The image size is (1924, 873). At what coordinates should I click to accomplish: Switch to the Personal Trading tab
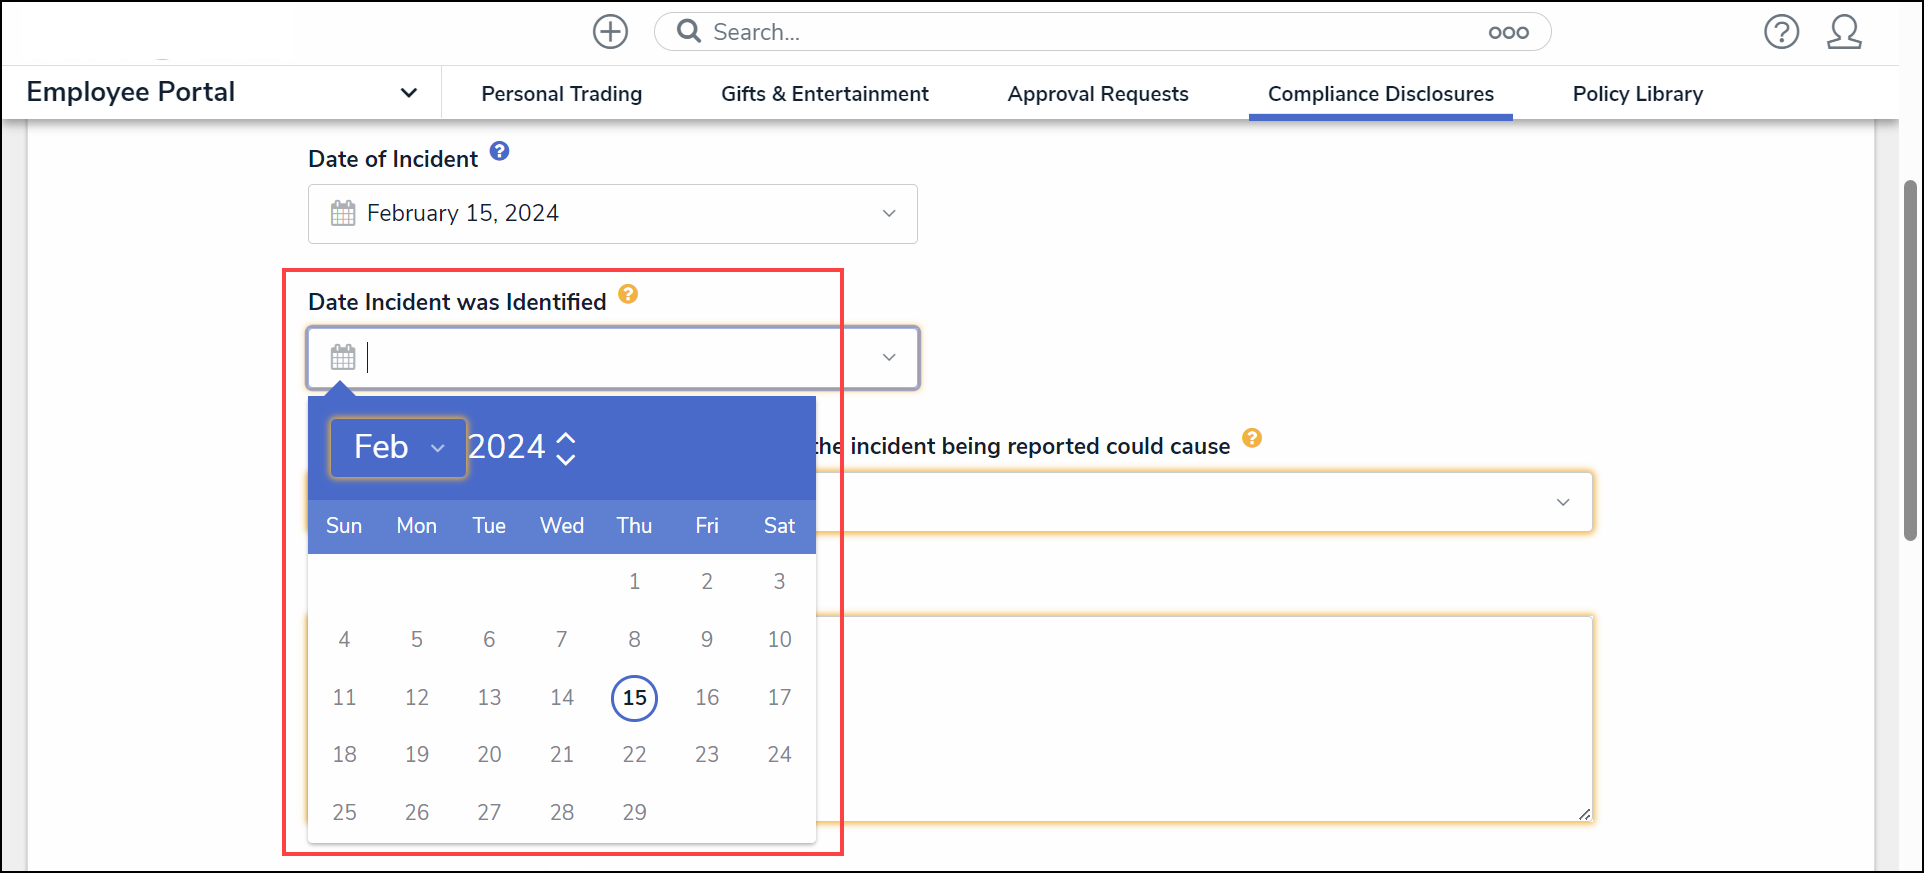pyautogui.click(x=561, y=94)
